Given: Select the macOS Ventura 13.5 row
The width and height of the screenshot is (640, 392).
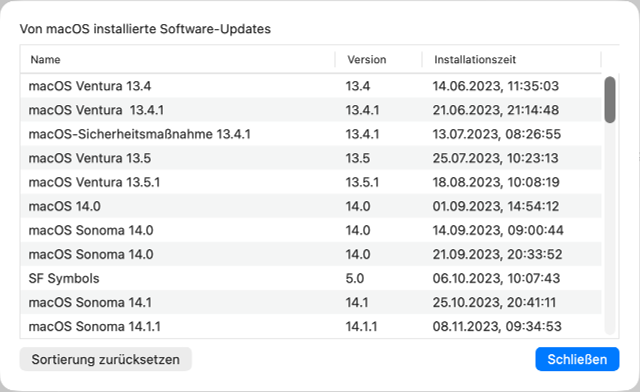Looking at the screenshot, I should coord(311,158).
